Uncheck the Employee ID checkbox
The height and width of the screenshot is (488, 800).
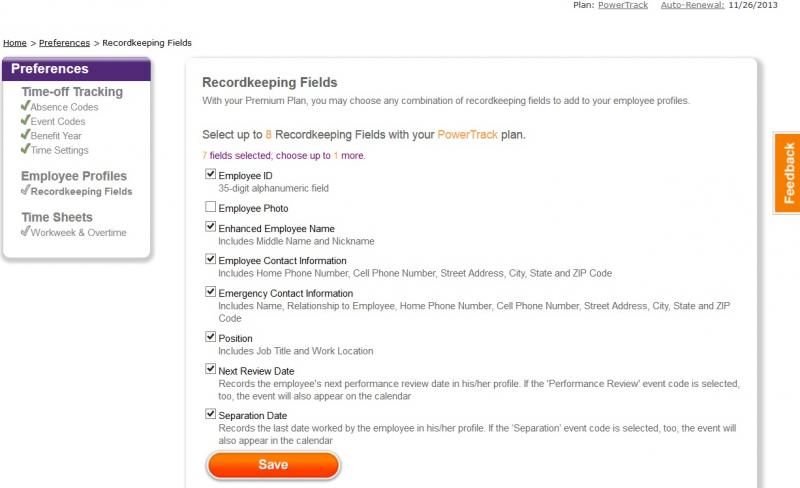pos(210,174)
